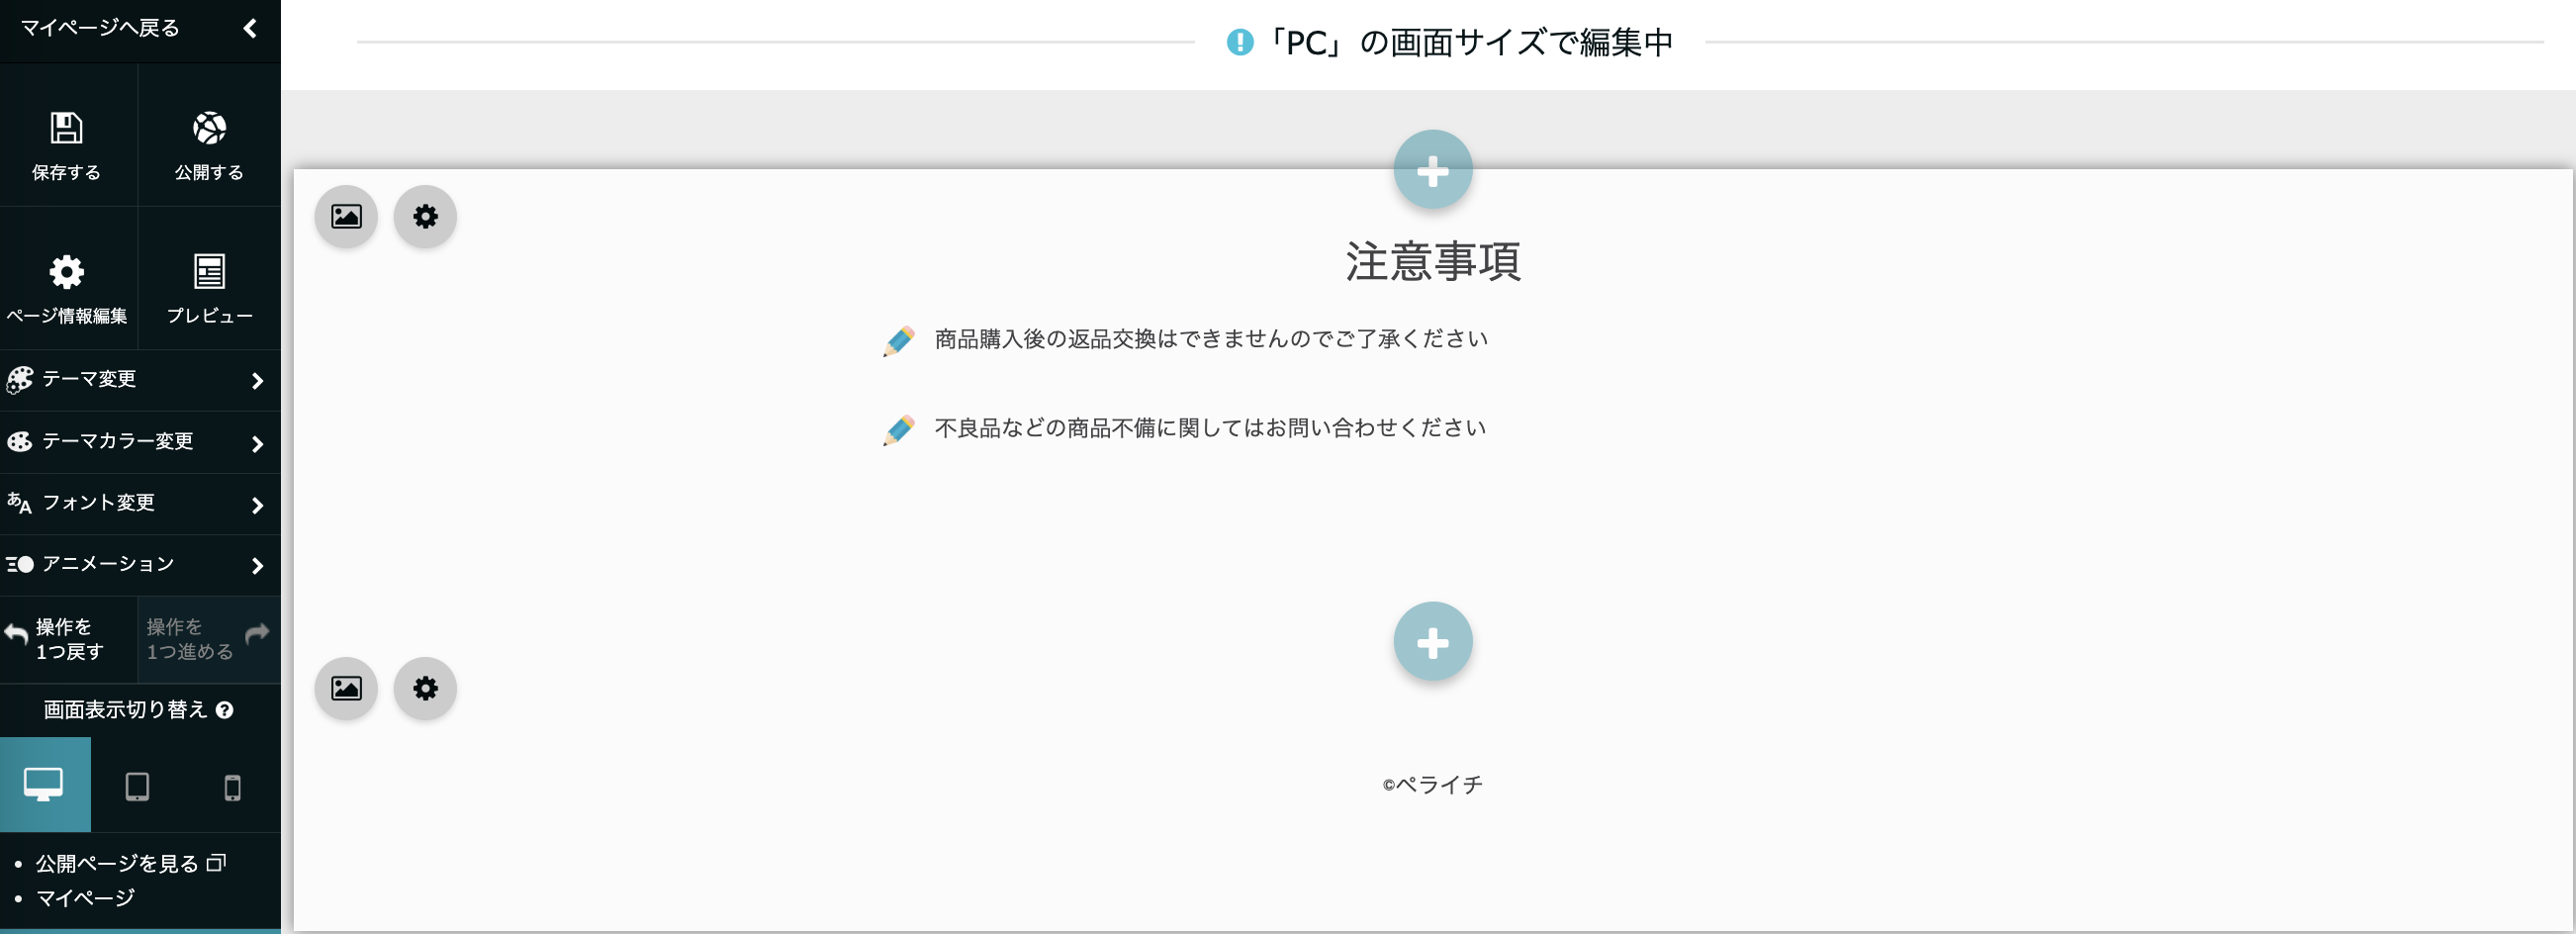Edit the 注意事項 heading
Viewport: 2576px width, 934px height.
click(1433, 261)
